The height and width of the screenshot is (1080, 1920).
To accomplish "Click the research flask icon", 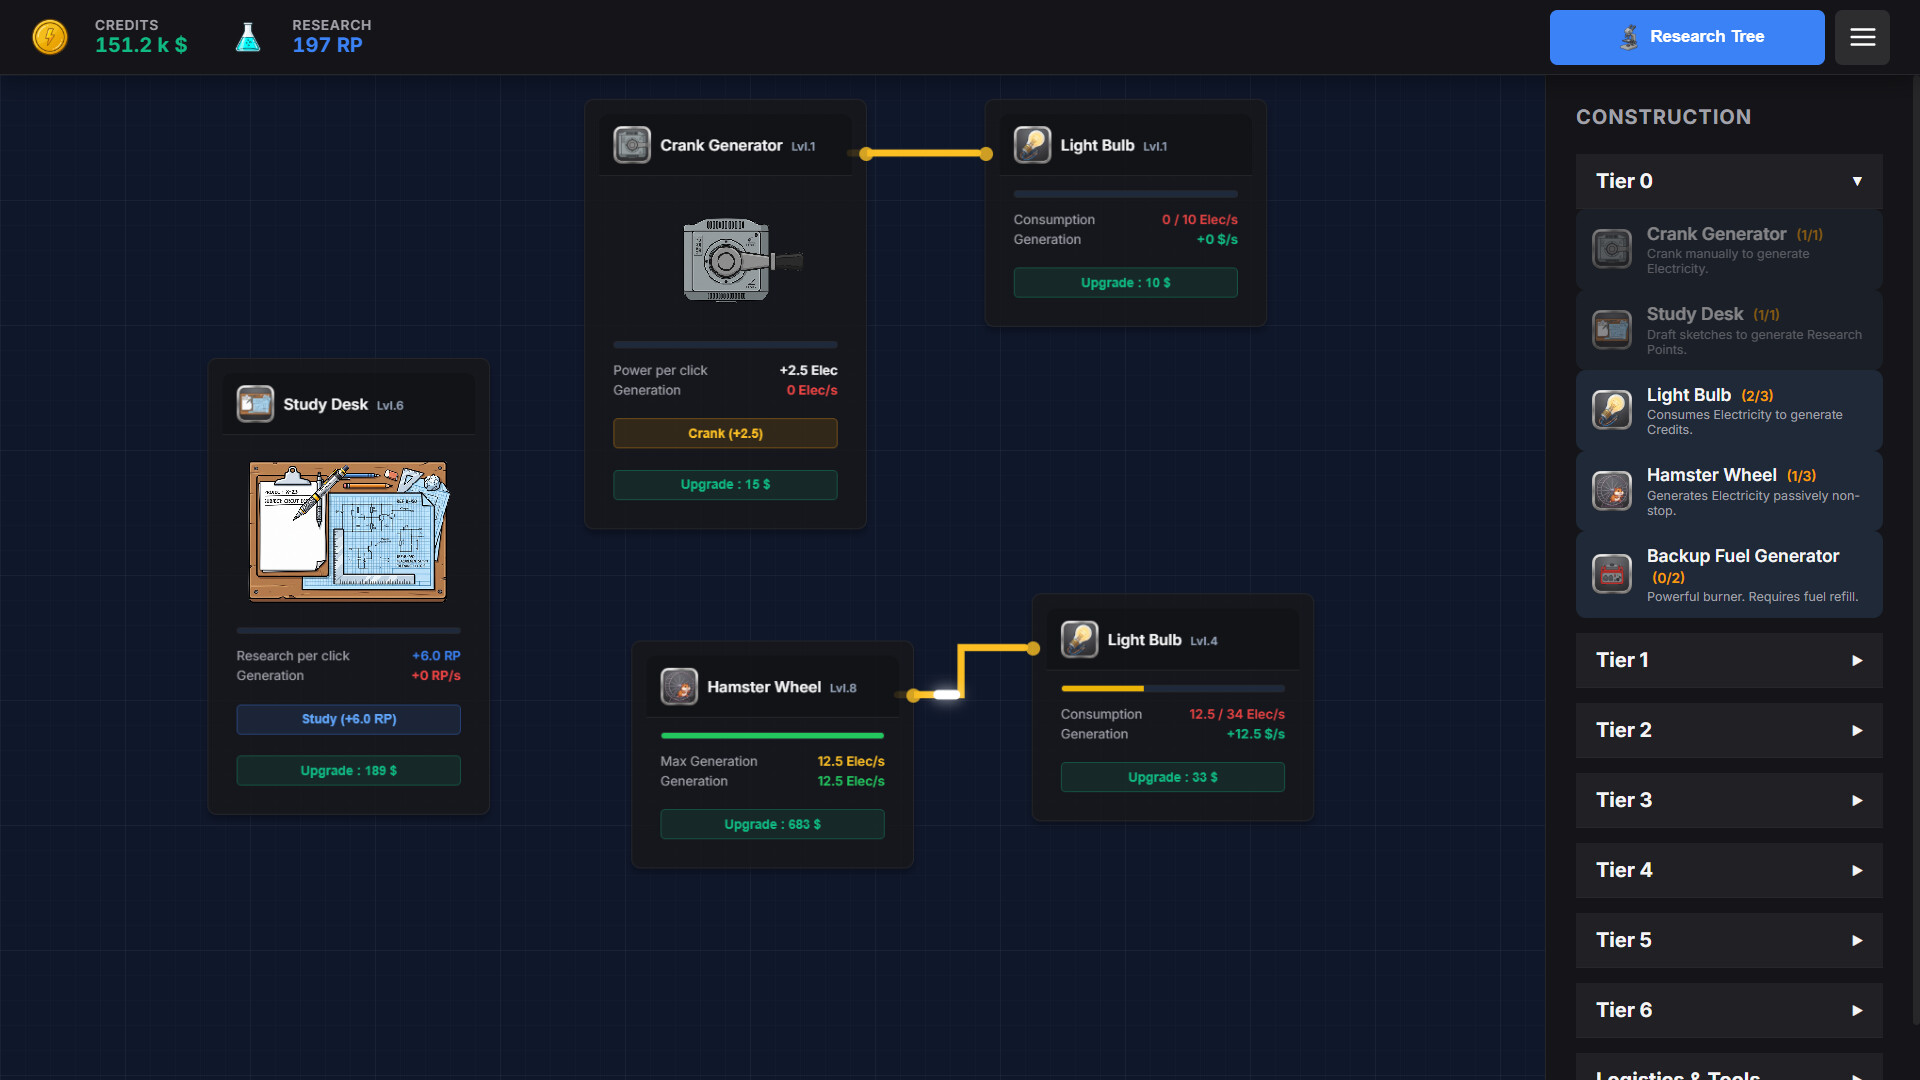I will (x=248, y=37).
